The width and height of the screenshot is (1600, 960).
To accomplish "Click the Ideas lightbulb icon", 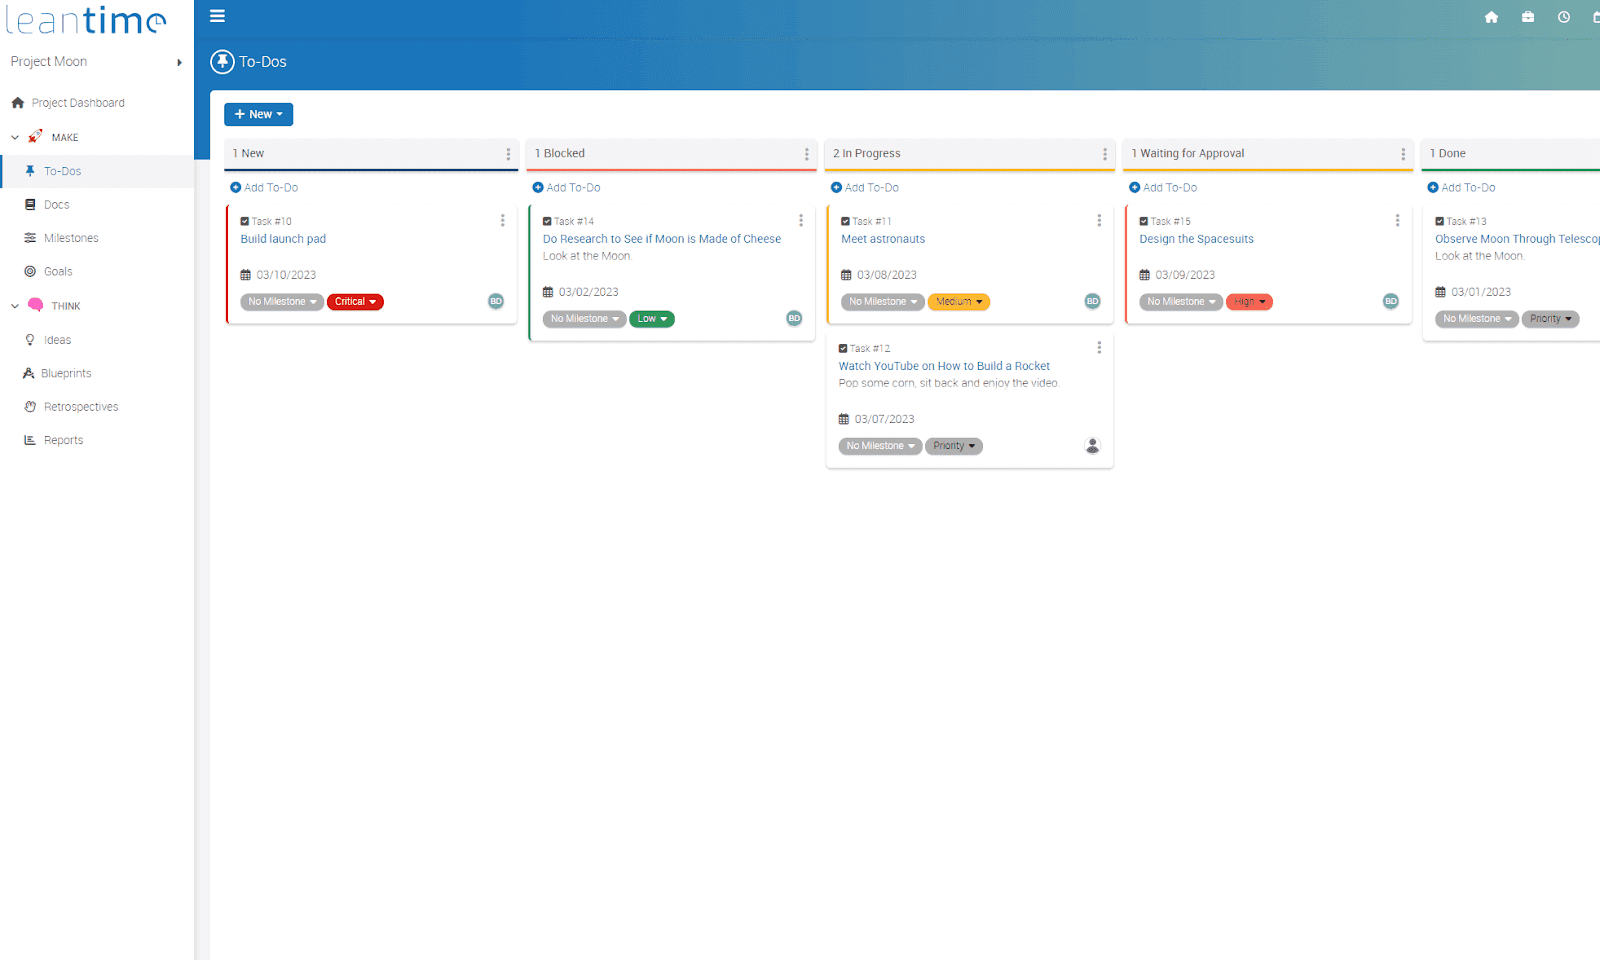I will point(31,339).
